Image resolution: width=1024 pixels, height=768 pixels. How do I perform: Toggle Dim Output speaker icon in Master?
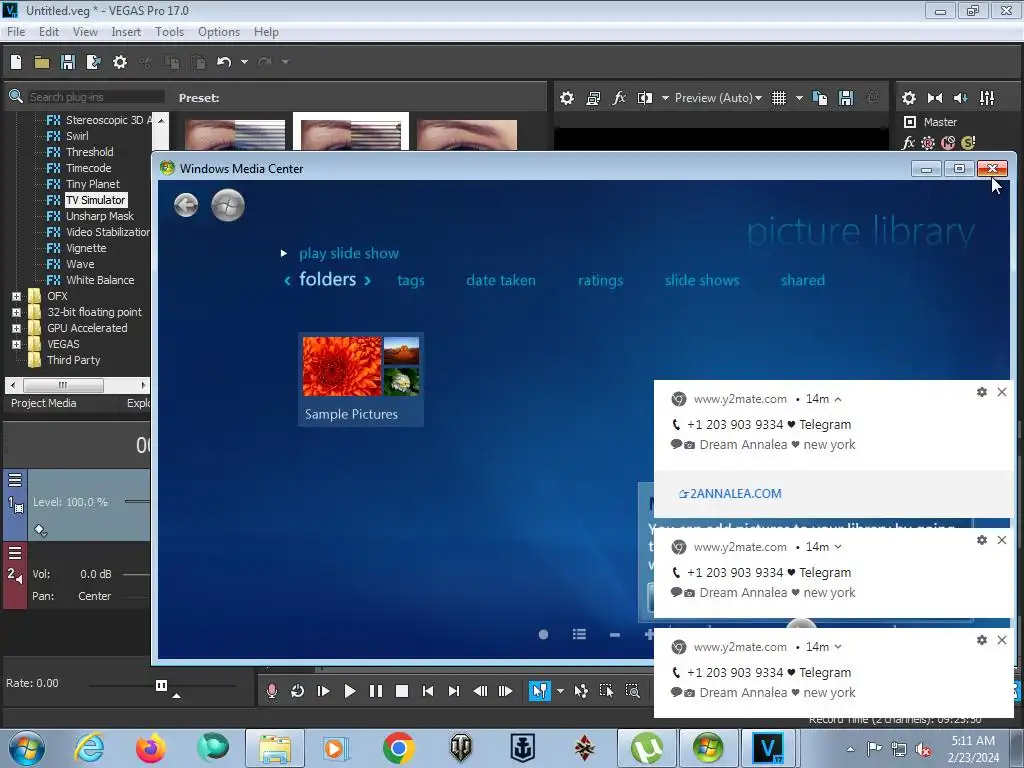coord(961,98)
